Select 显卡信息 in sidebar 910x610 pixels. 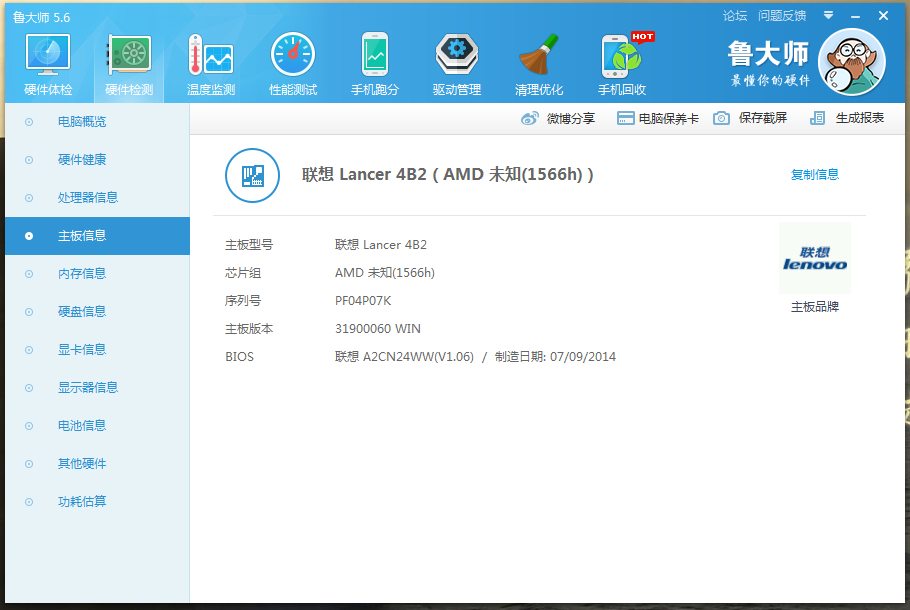click(x=98, y=349)
